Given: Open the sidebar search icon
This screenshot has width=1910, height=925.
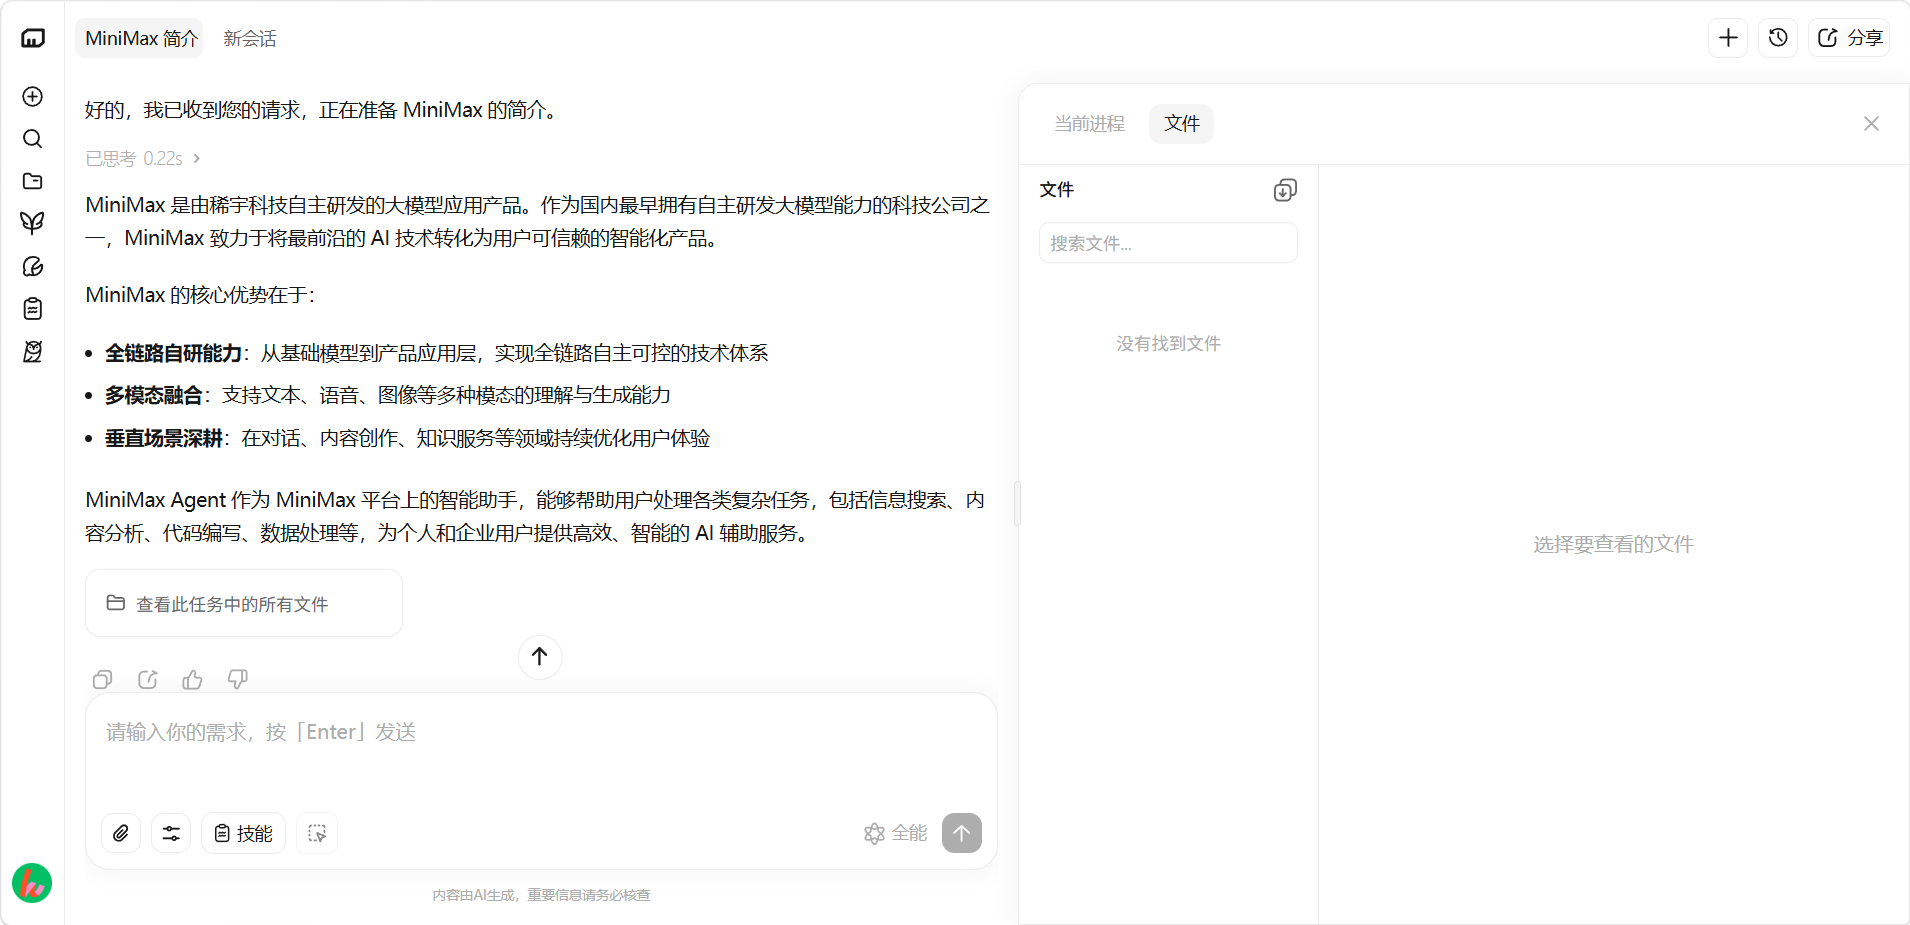Looking at the screenshot, I should 33,139.
